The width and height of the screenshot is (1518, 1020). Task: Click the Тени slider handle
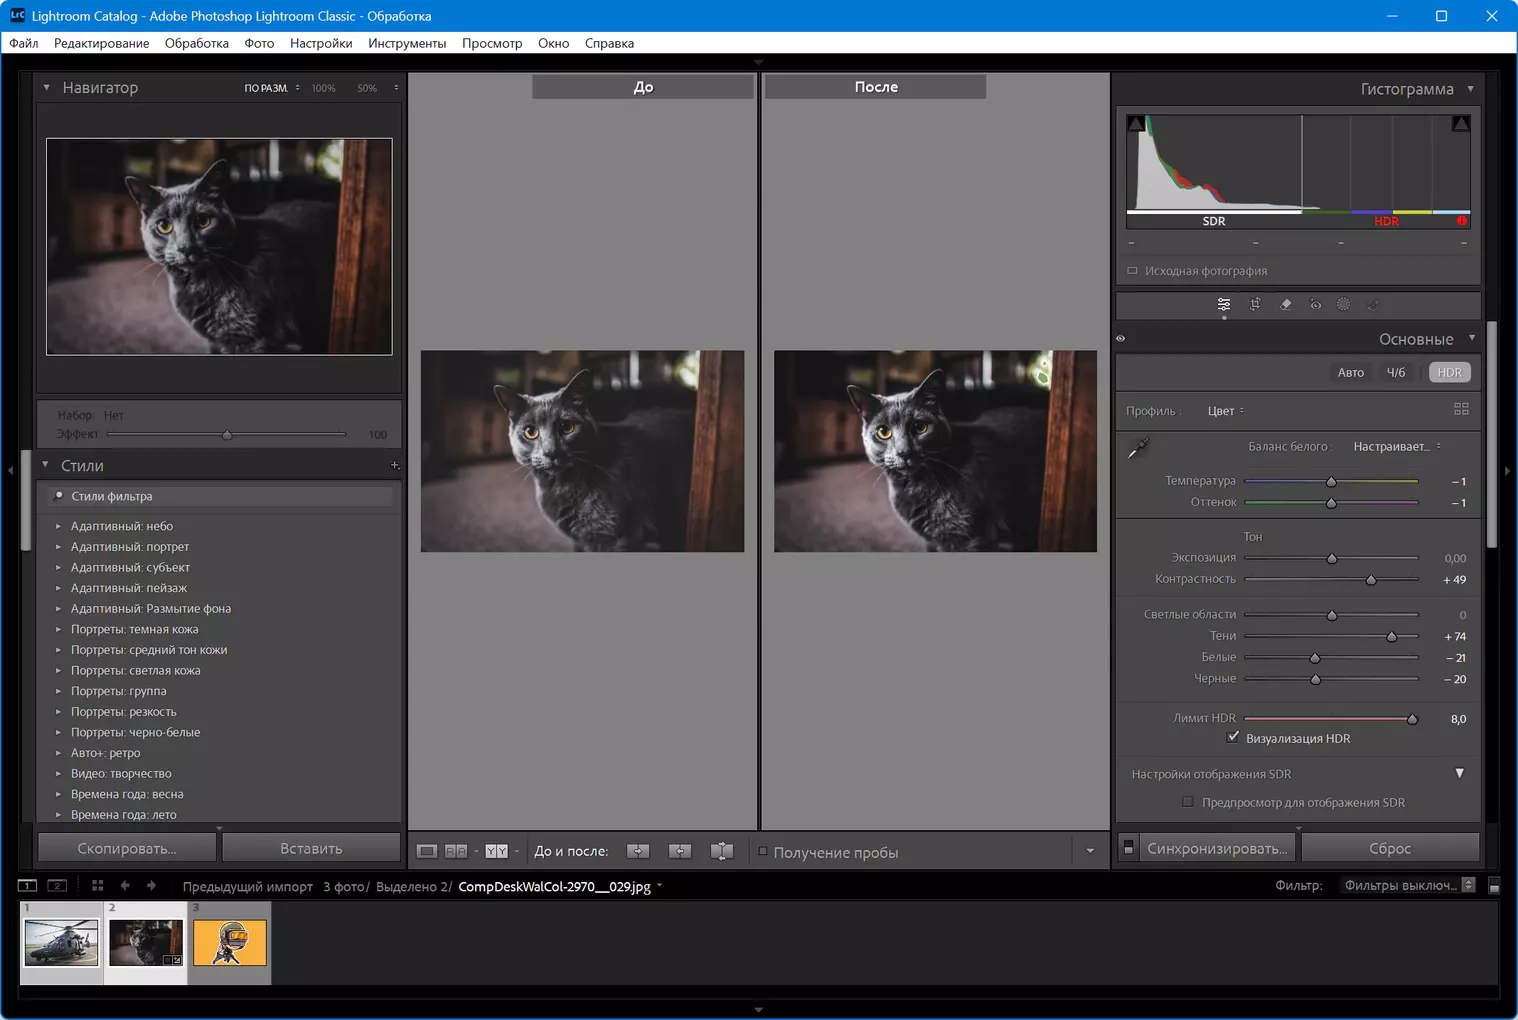click(1391, 637)
